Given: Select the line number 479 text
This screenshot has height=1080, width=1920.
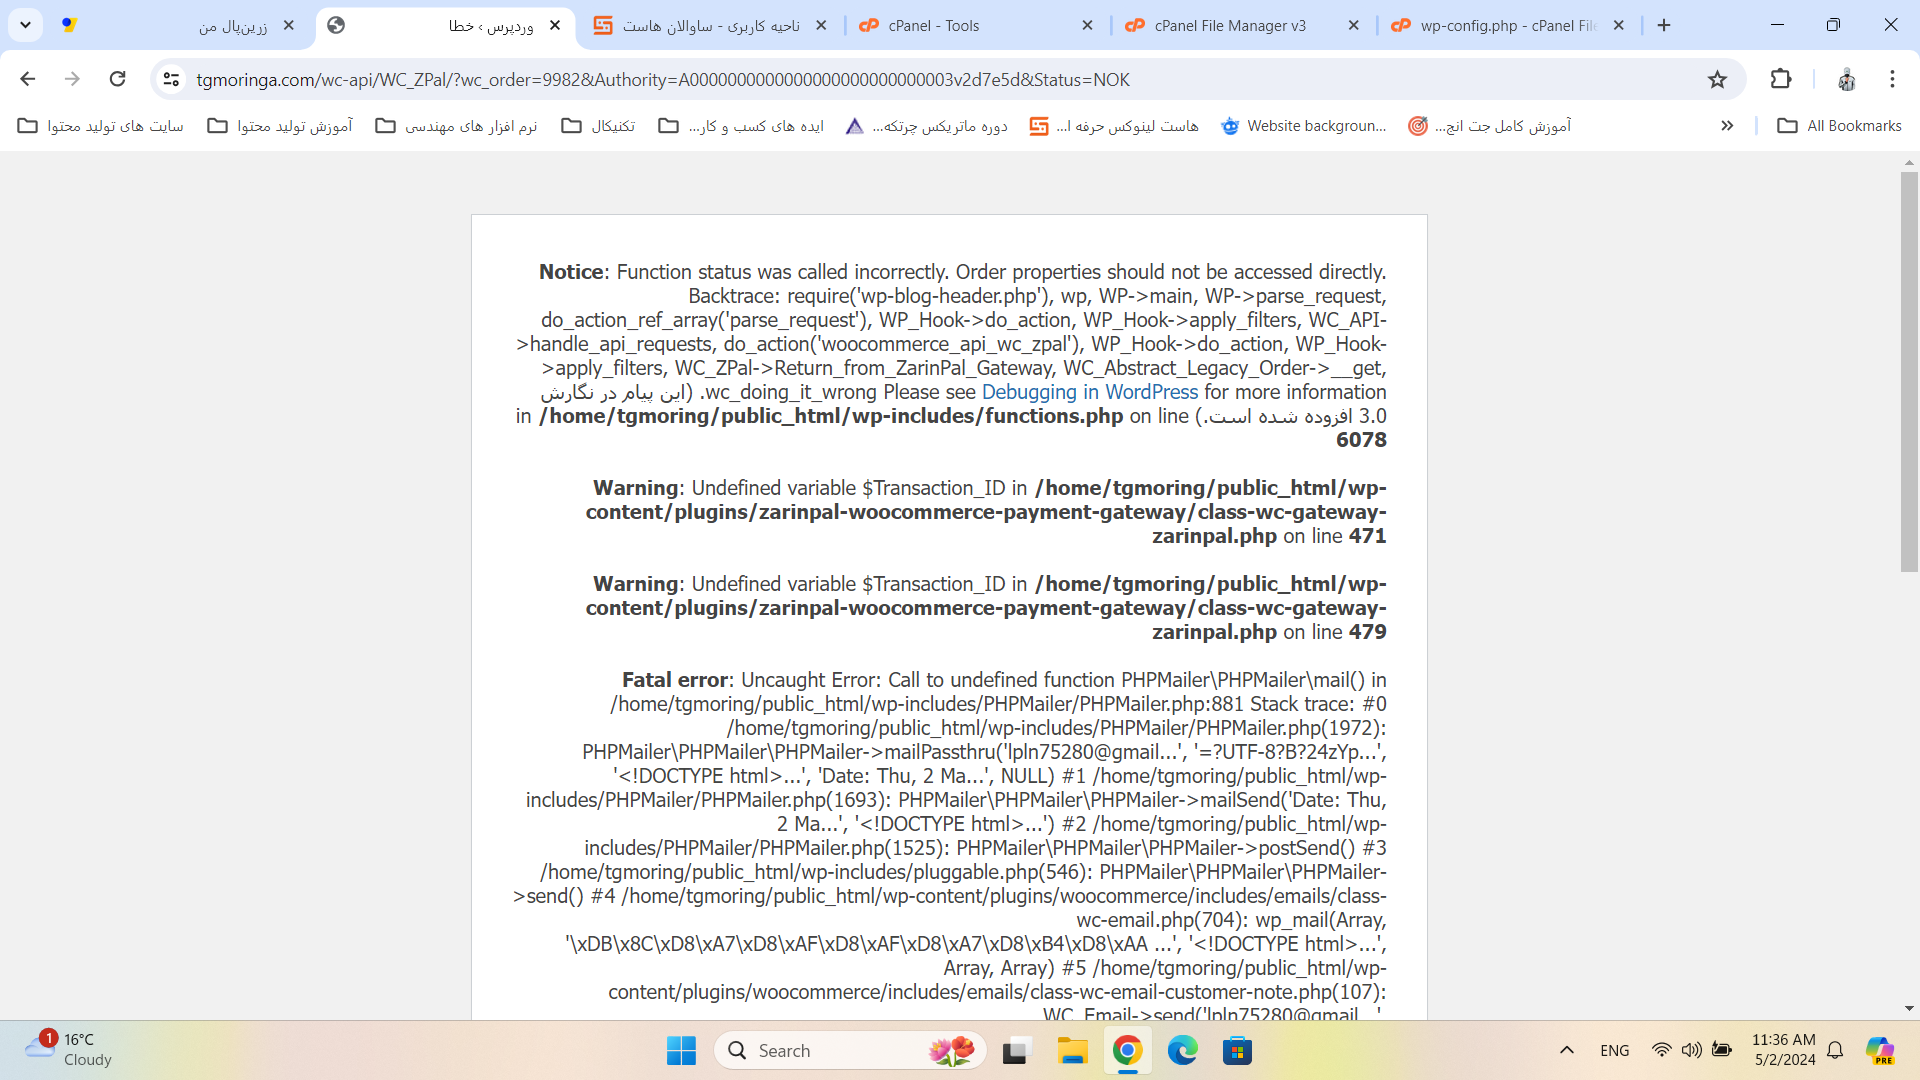Looking at the screenshot, I should [1367, 632].
